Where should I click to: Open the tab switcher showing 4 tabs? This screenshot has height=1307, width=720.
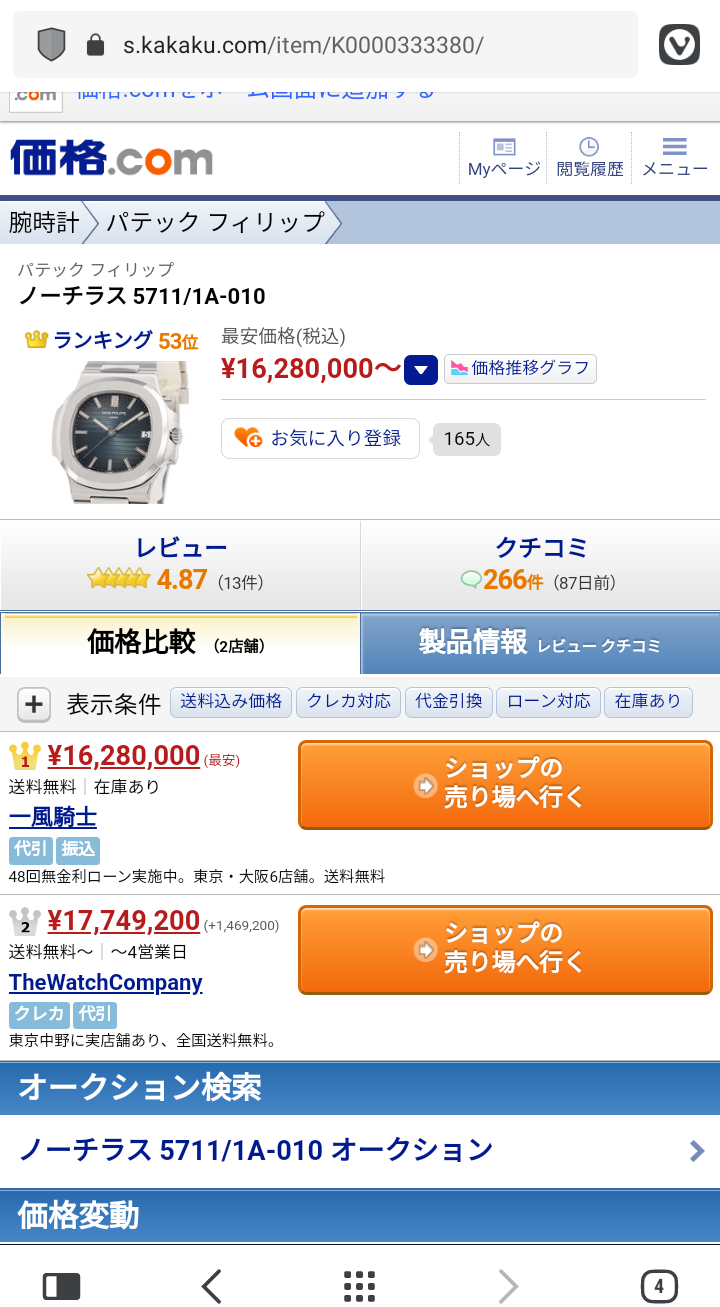[x=658, y=1286]
